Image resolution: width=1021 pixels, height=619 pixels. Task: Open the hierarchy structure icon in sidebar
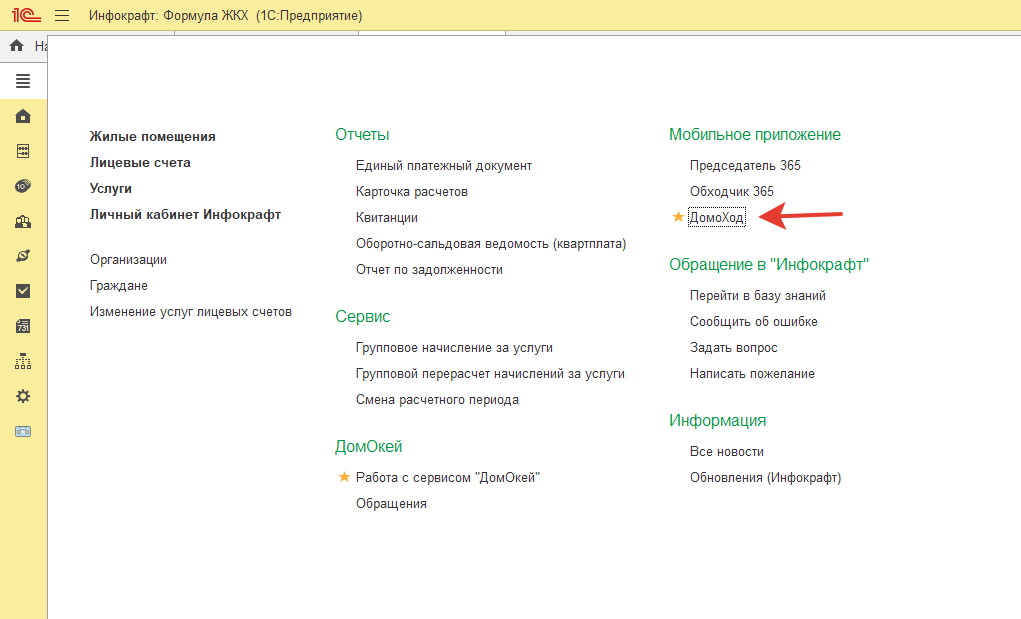pyautogui.click(x=23, y=361)
